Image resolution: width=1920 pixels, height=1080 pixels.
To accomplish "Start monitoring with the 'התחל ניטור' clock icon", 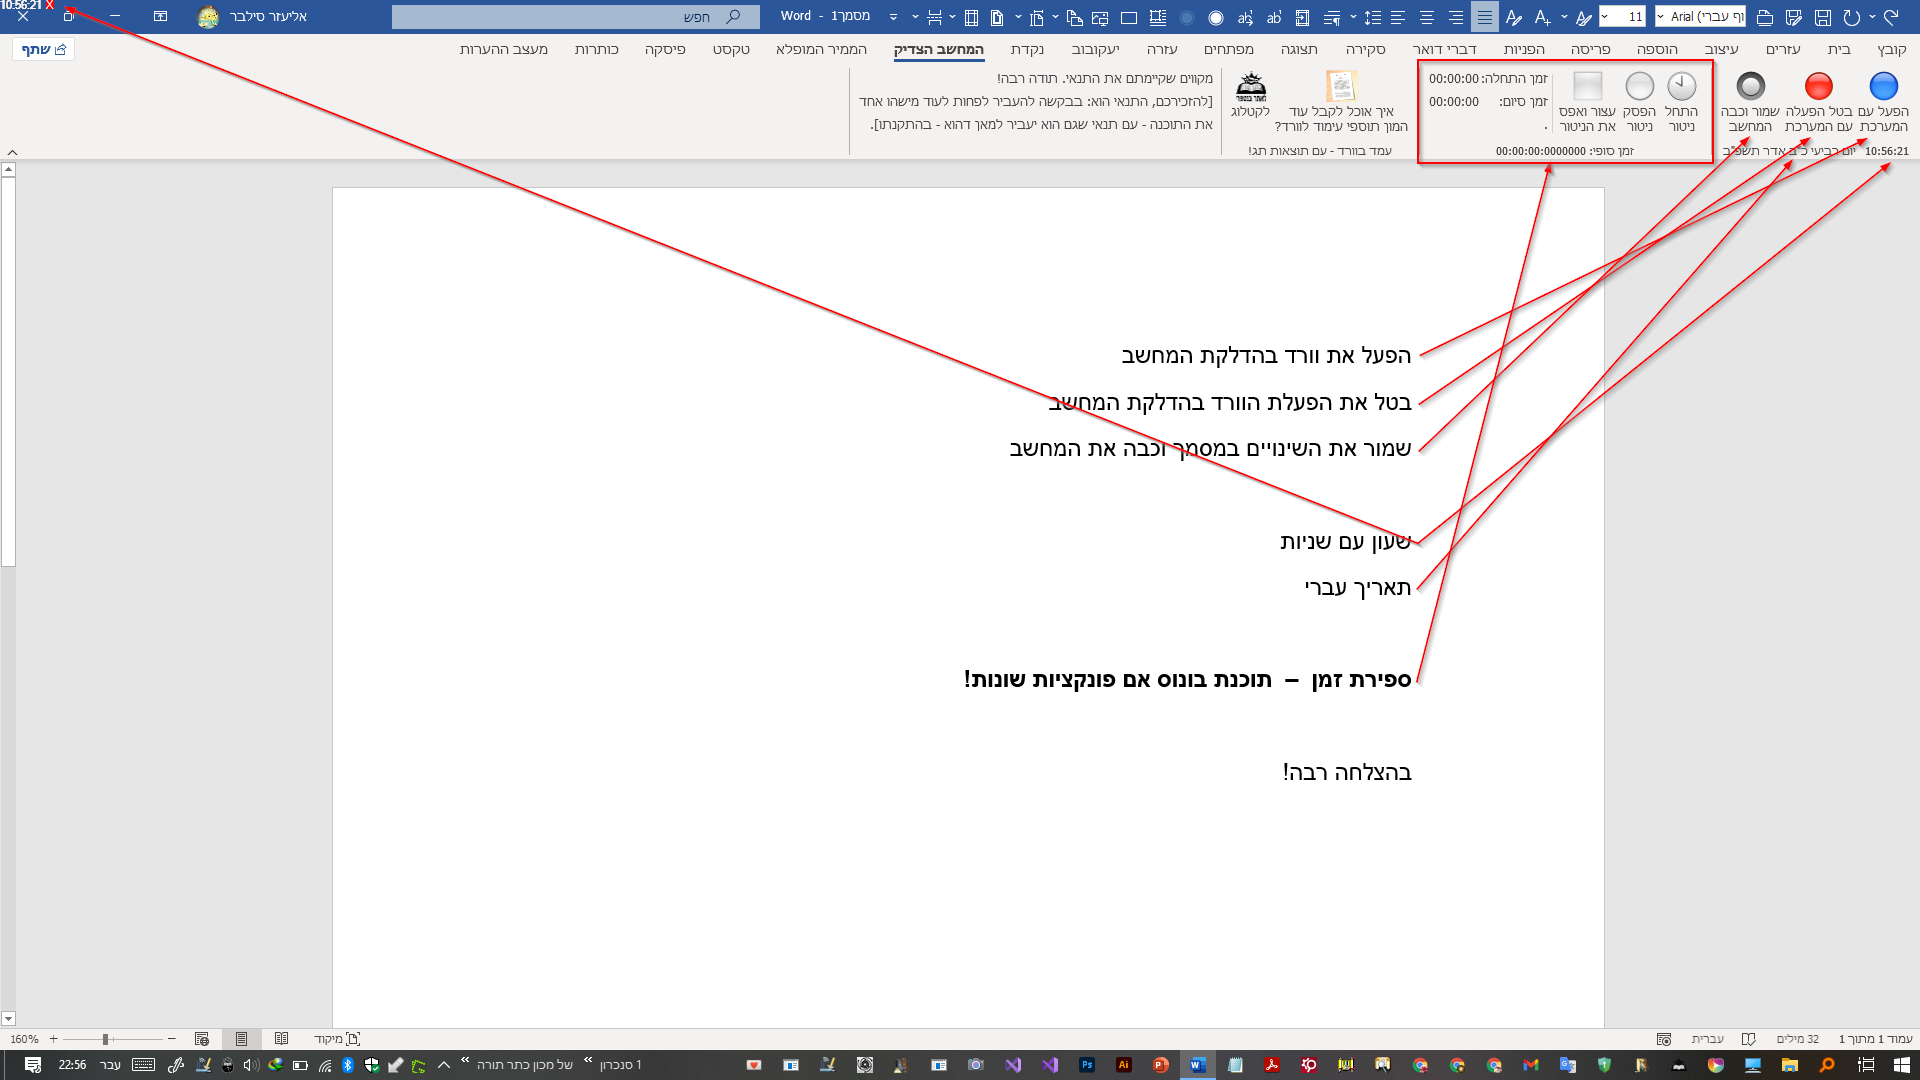I will coord(1682,87).
